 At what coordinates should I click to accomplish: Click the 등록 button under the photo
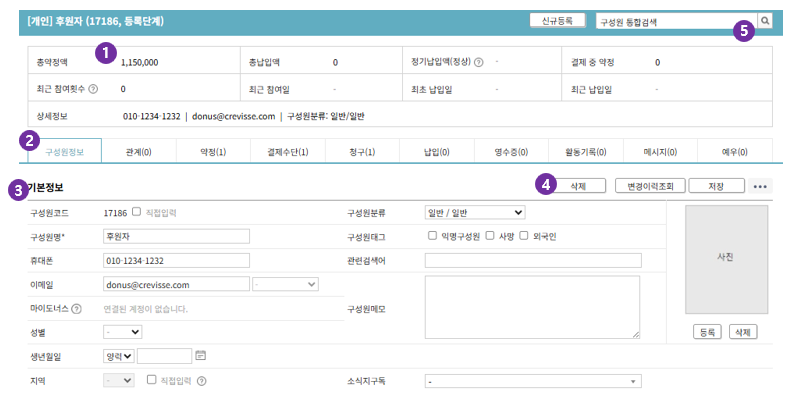pyautogui.click(x=707, y=332)
